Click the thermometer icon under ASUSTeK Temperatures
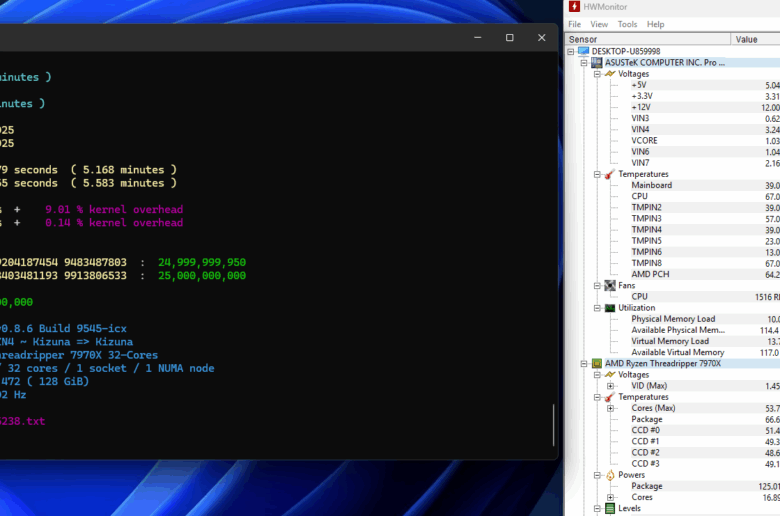780x516 pixels. 610,174
